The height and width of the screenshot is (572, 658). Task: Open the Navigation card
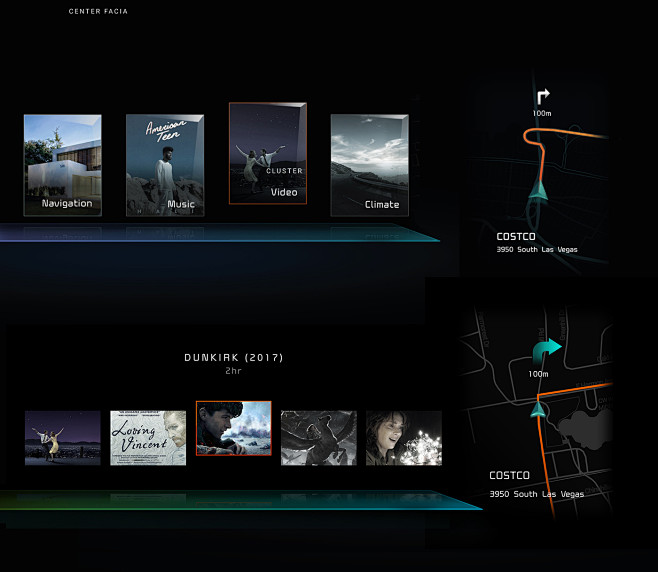coord(63,165)
